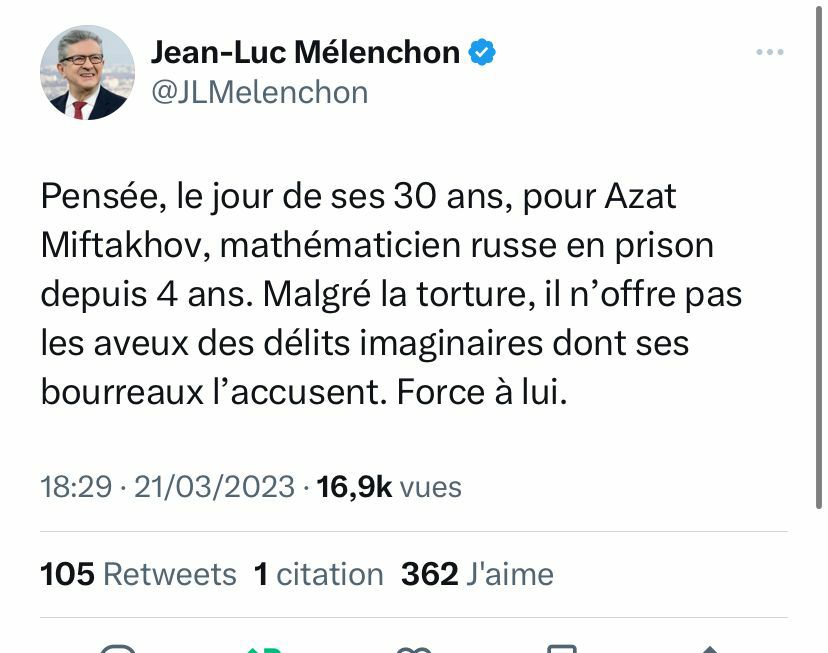Click the 18:29 timestamp
Viewport: 828px width, 653px height.
click(x=76, y=486)
